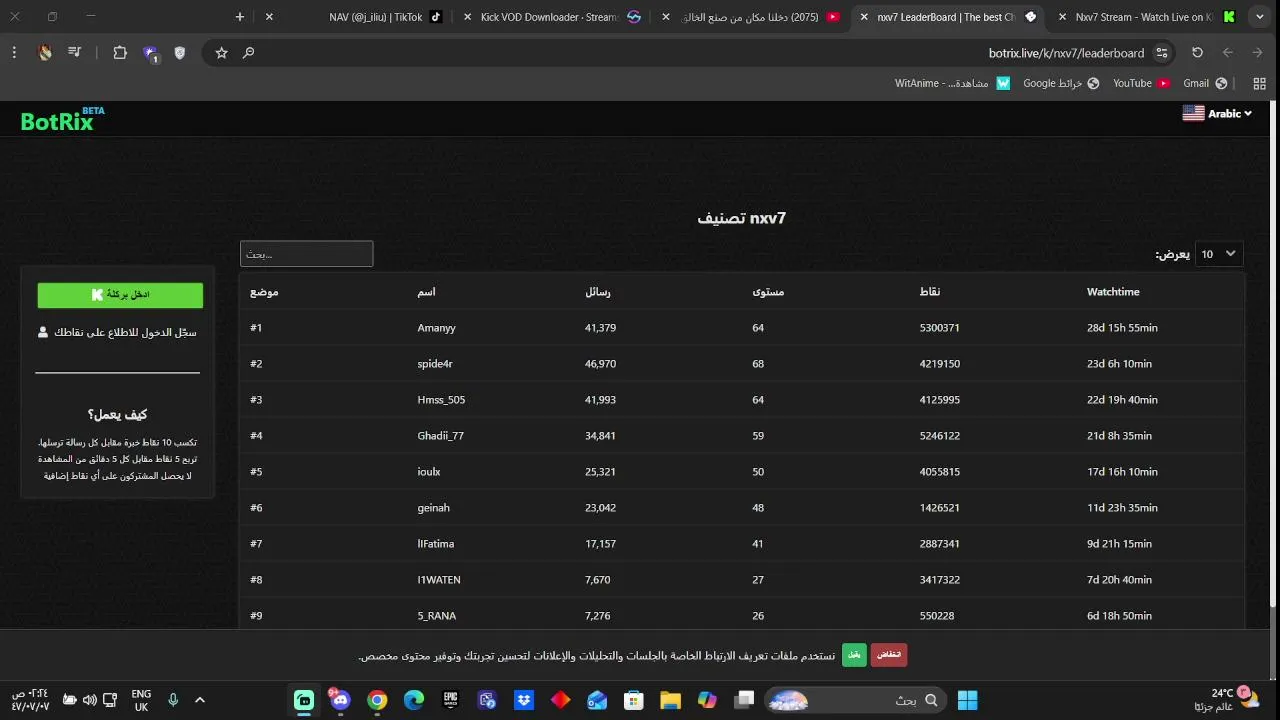1280x720 pixels.
Task: Open the Chrome three-dot menu
Action: [14, 53]
